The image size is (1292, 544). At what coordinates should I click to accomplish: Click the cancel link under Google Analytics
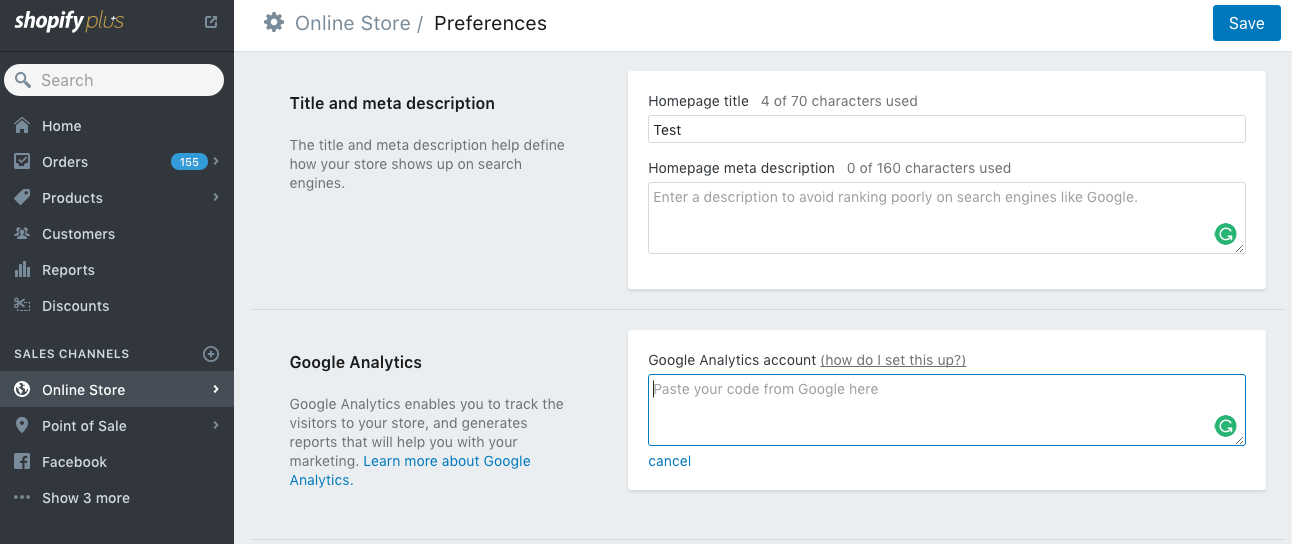point(669,461)
